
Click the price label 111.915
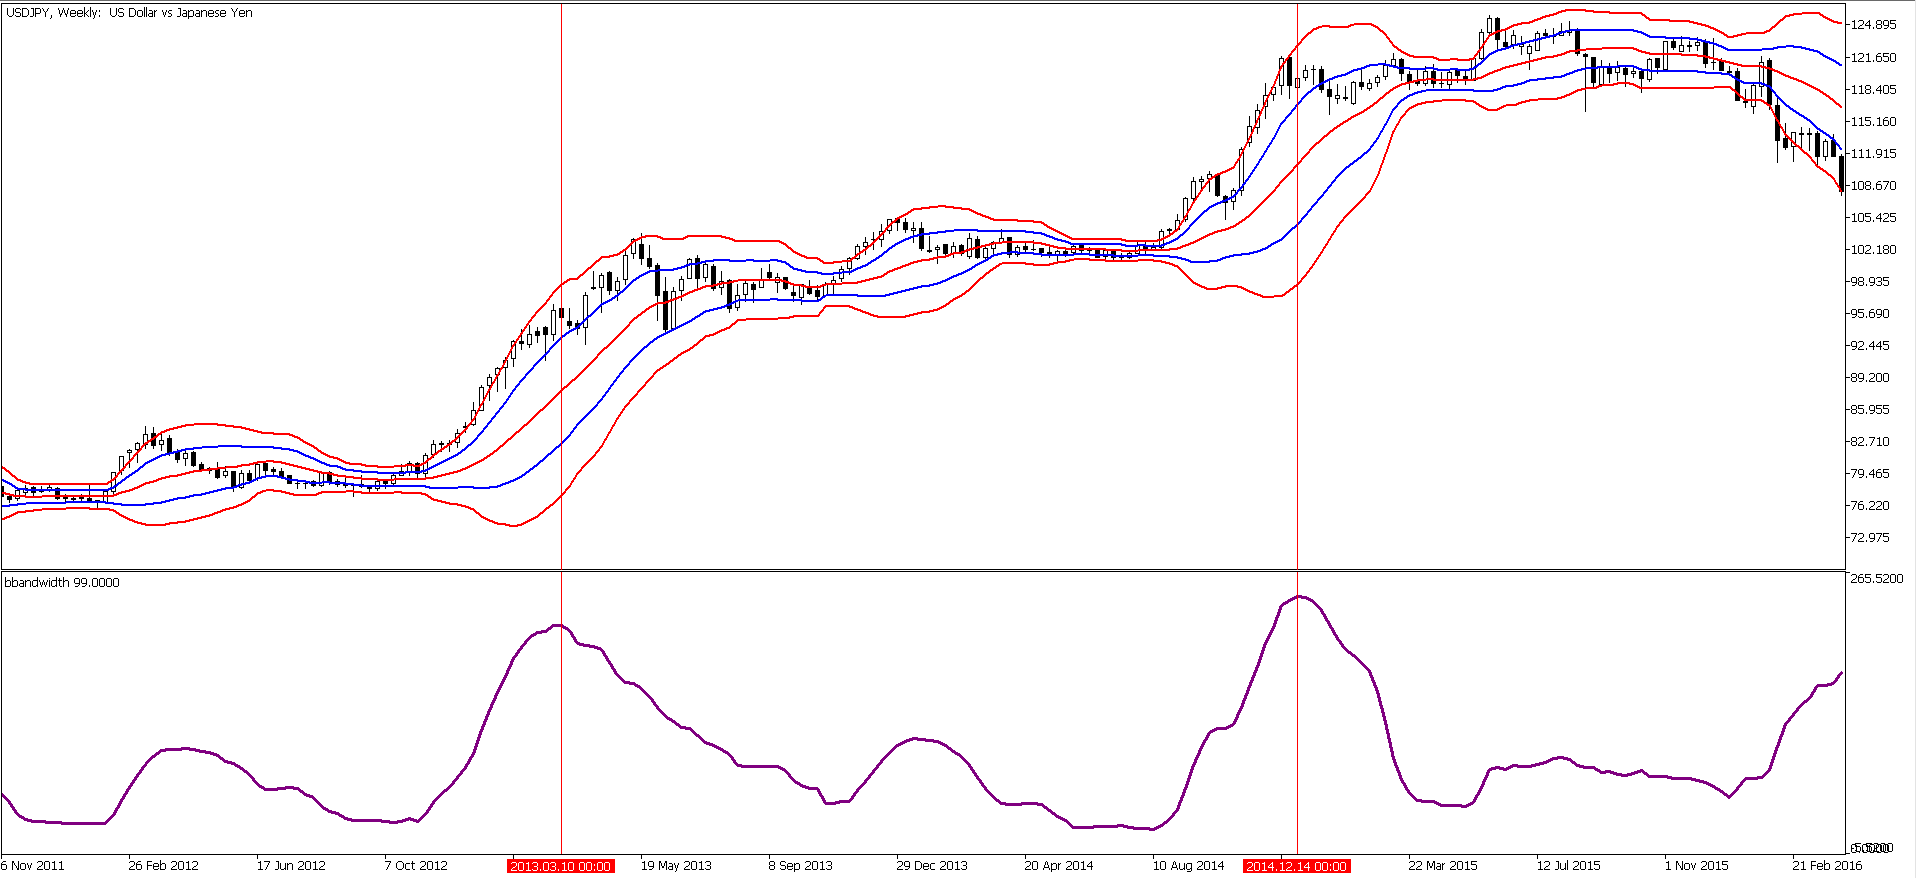tap(1873, 153)
